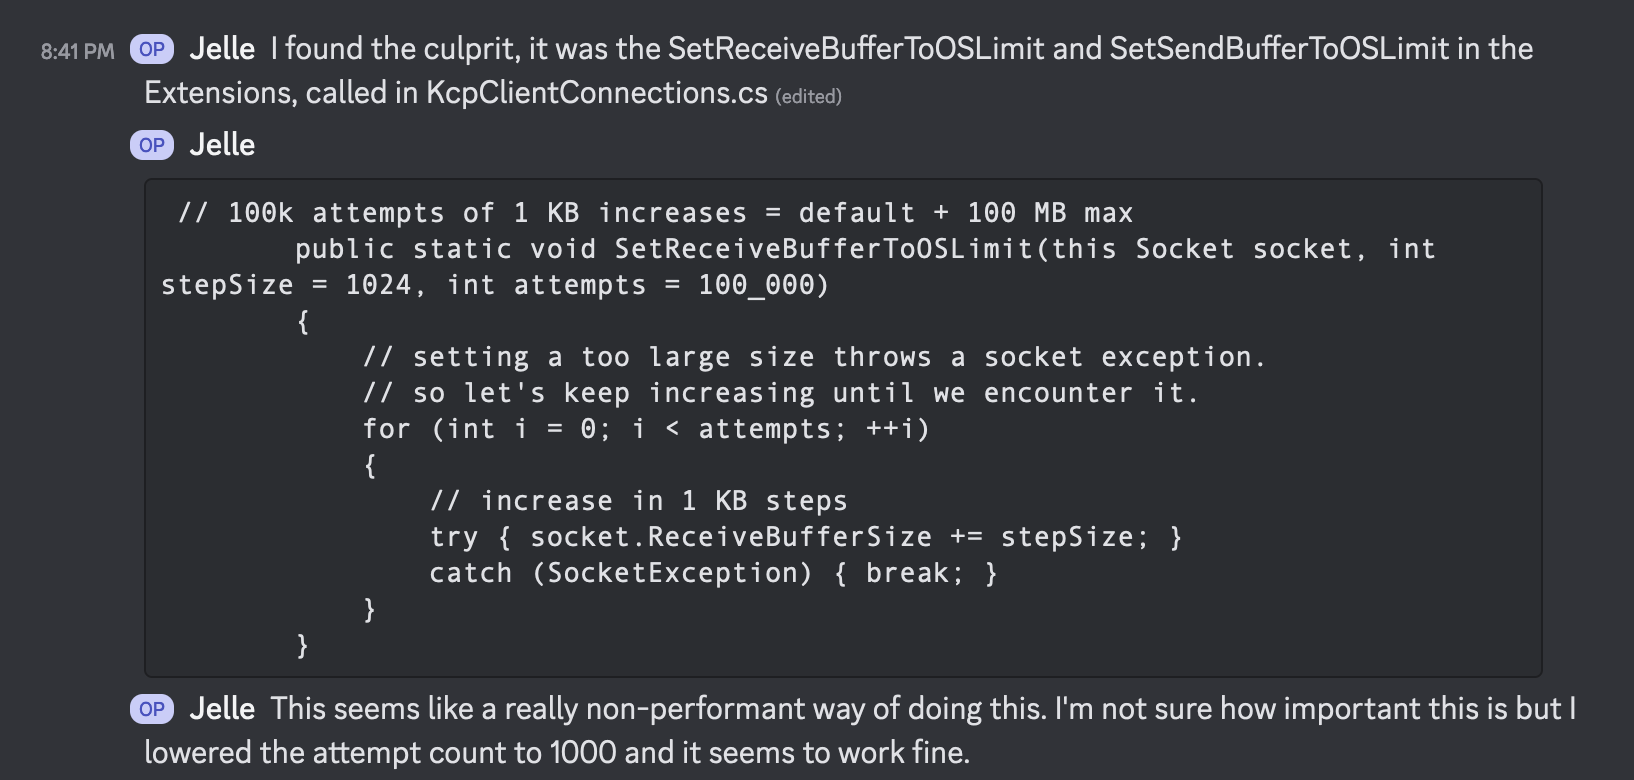Click the (edited) indicator to view edit info
1634x780 pixels.
click(810, 96)
